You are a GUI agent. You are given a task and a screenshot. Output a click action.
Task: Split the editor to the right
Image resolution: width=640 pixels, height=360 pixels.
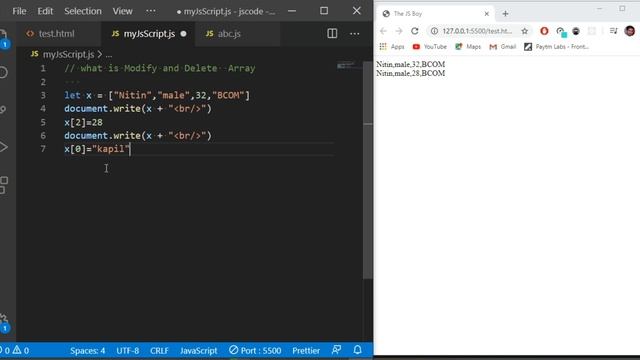pyautogui.click(x=332, y=33)
